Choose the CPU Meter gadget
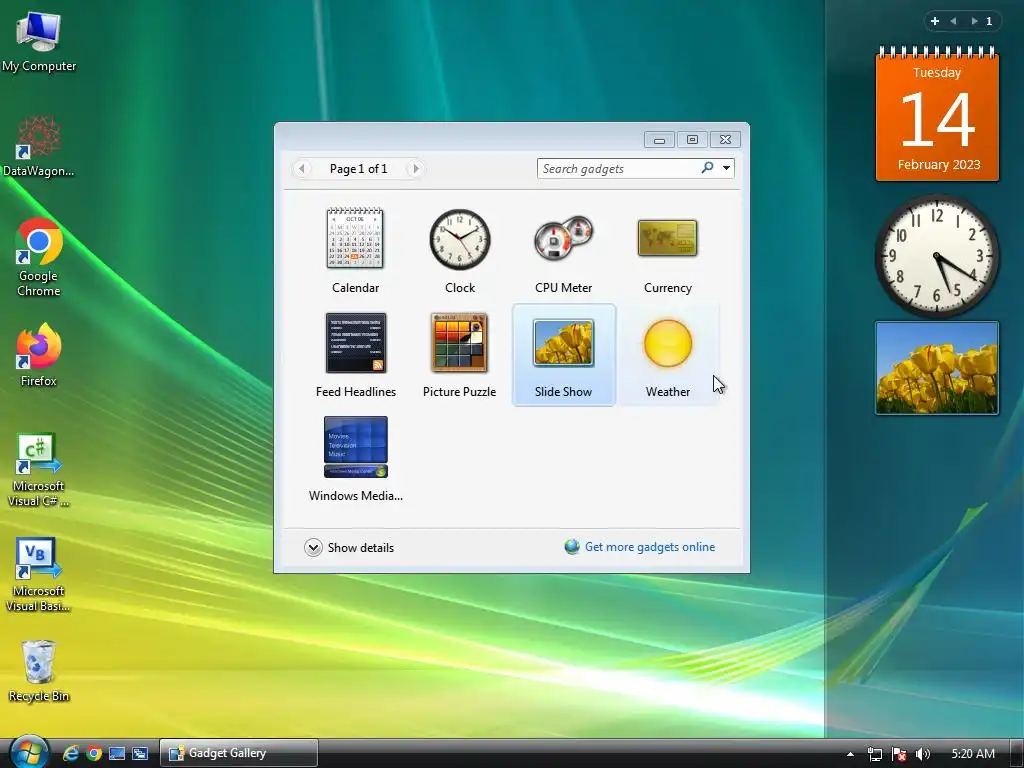This screenshot has width=1024, height=768. (x=564, y=251)
